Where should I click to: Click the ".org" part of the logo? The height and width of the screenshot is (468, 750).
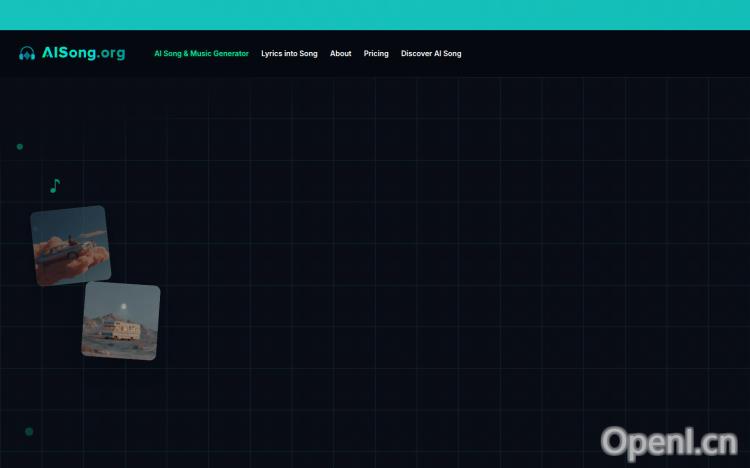coord(110,54)
